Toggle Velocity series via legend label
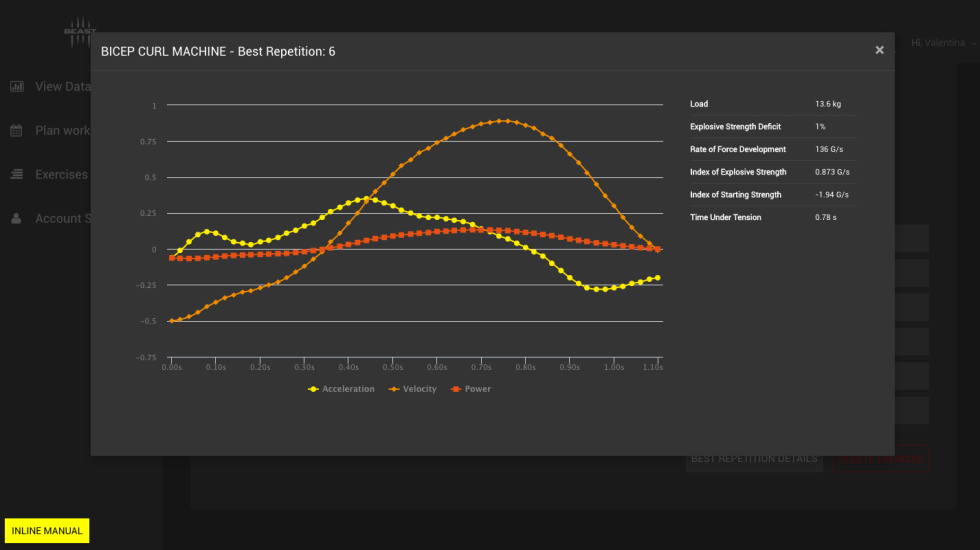The height and width of the screenshot is (550, 980). 420,389
